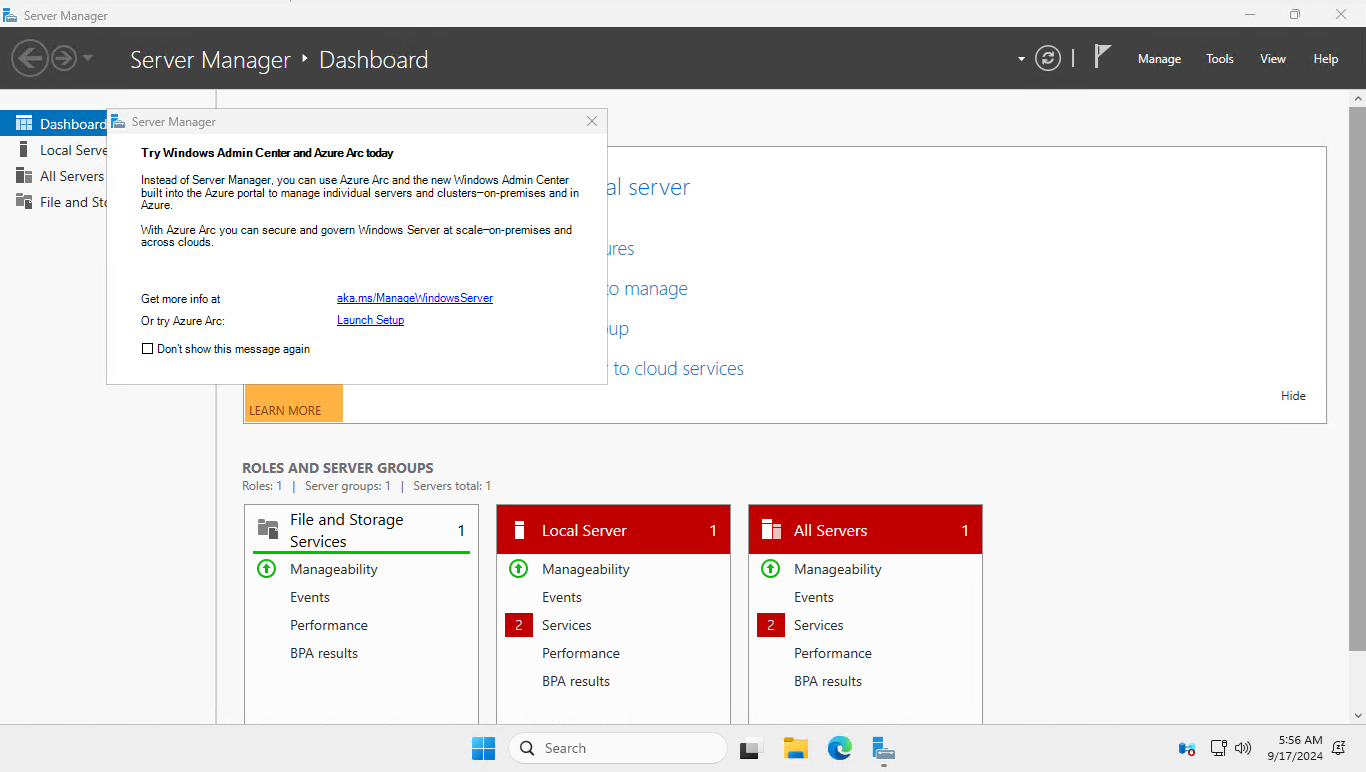
Task: Open the notification center bell icon
Action: tap(1339, 748)
